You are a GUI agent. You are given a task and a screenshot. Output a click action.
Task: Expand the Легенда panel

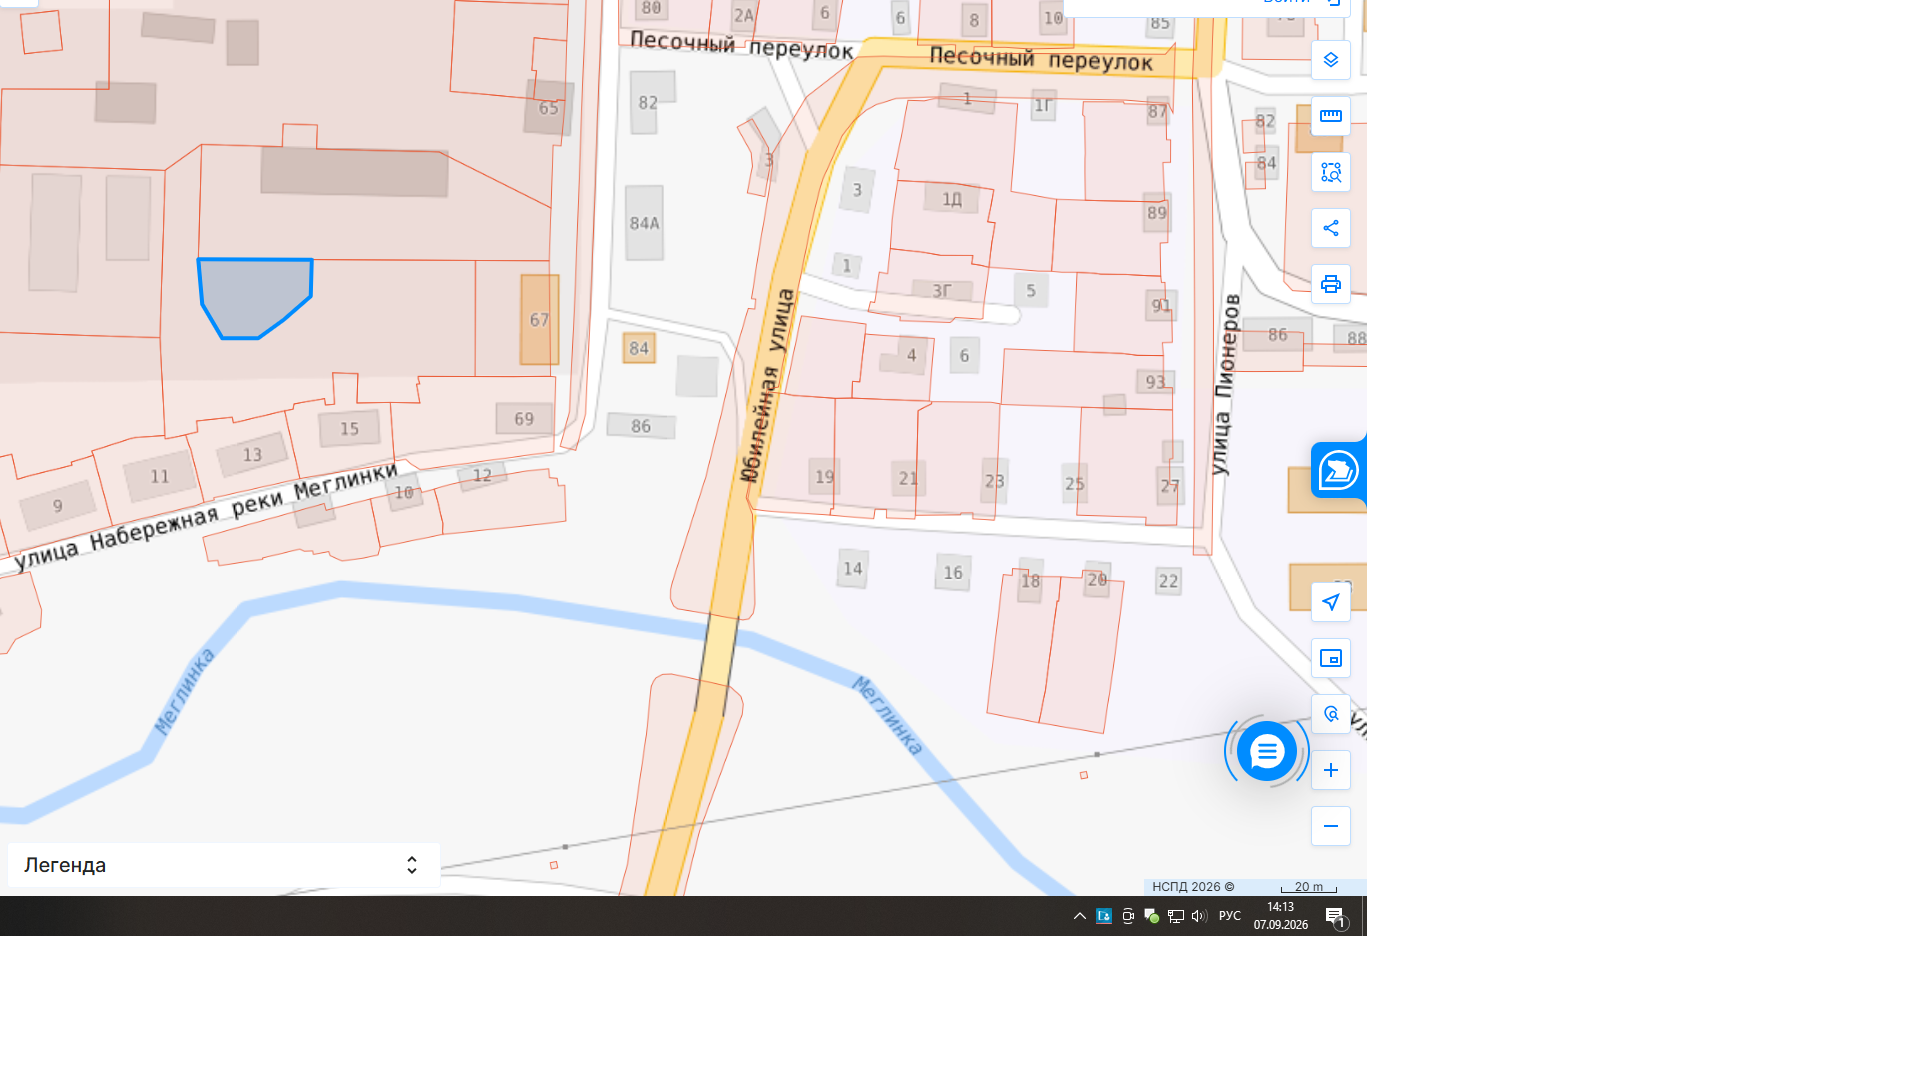[x=224, y=865]
